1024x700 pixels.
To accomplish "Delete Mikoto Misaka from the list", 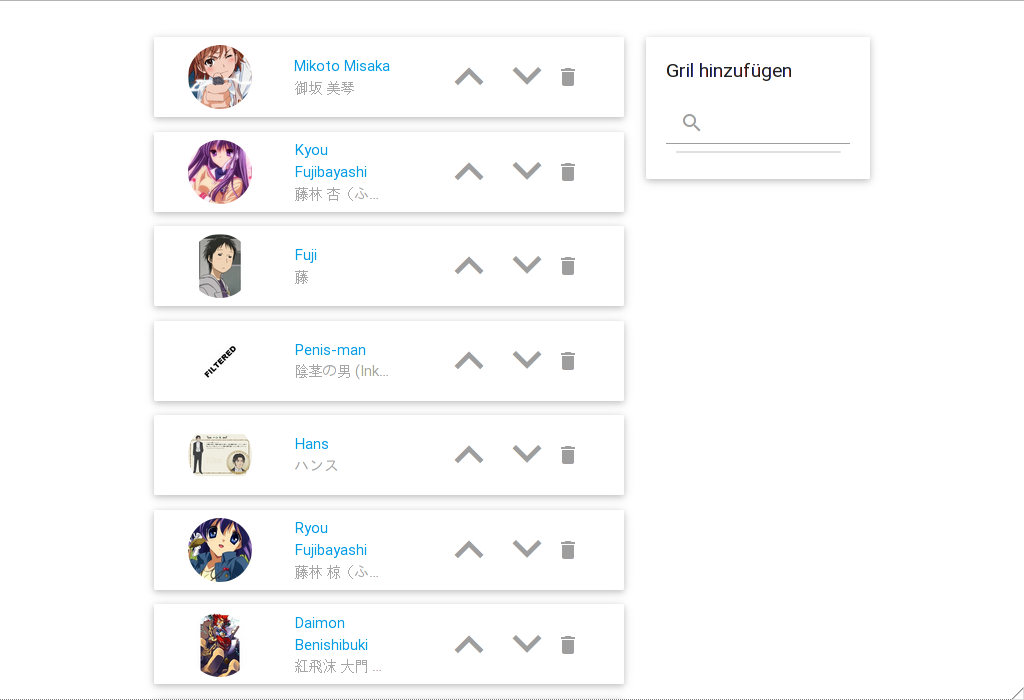I will [x=568, y=77].
